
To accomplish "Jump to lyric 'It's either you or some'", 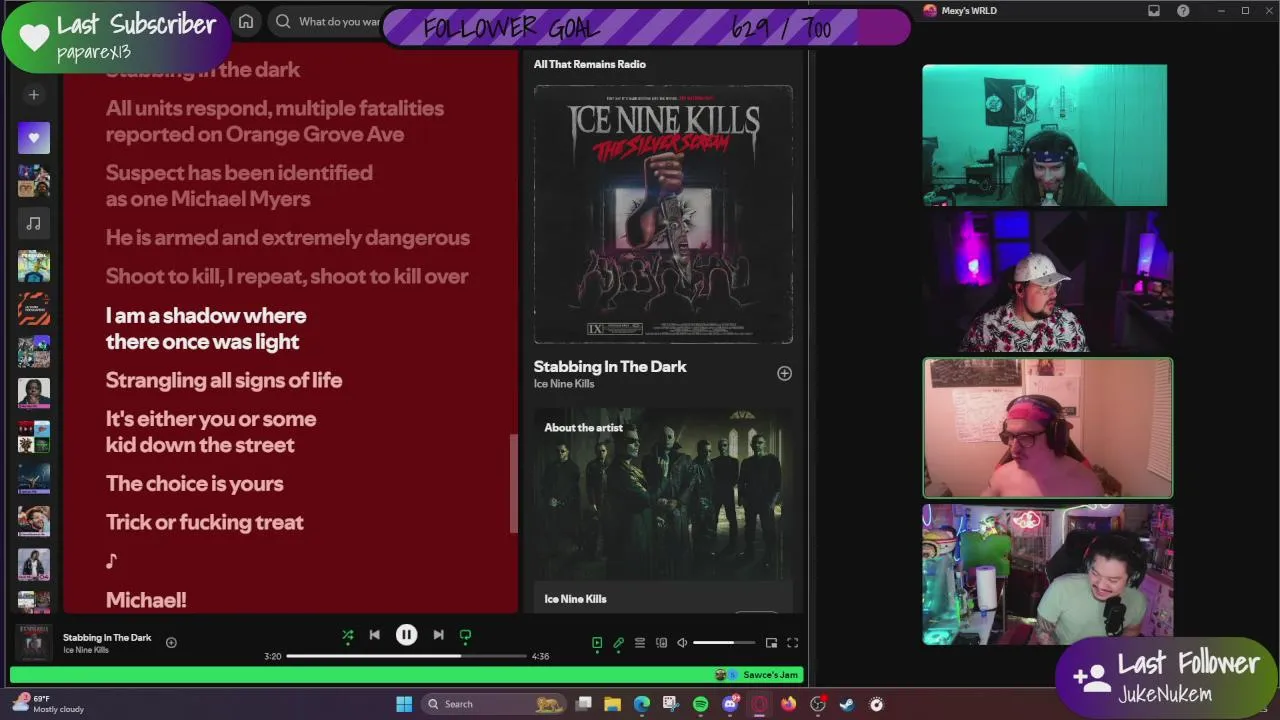I will point(211,432).
